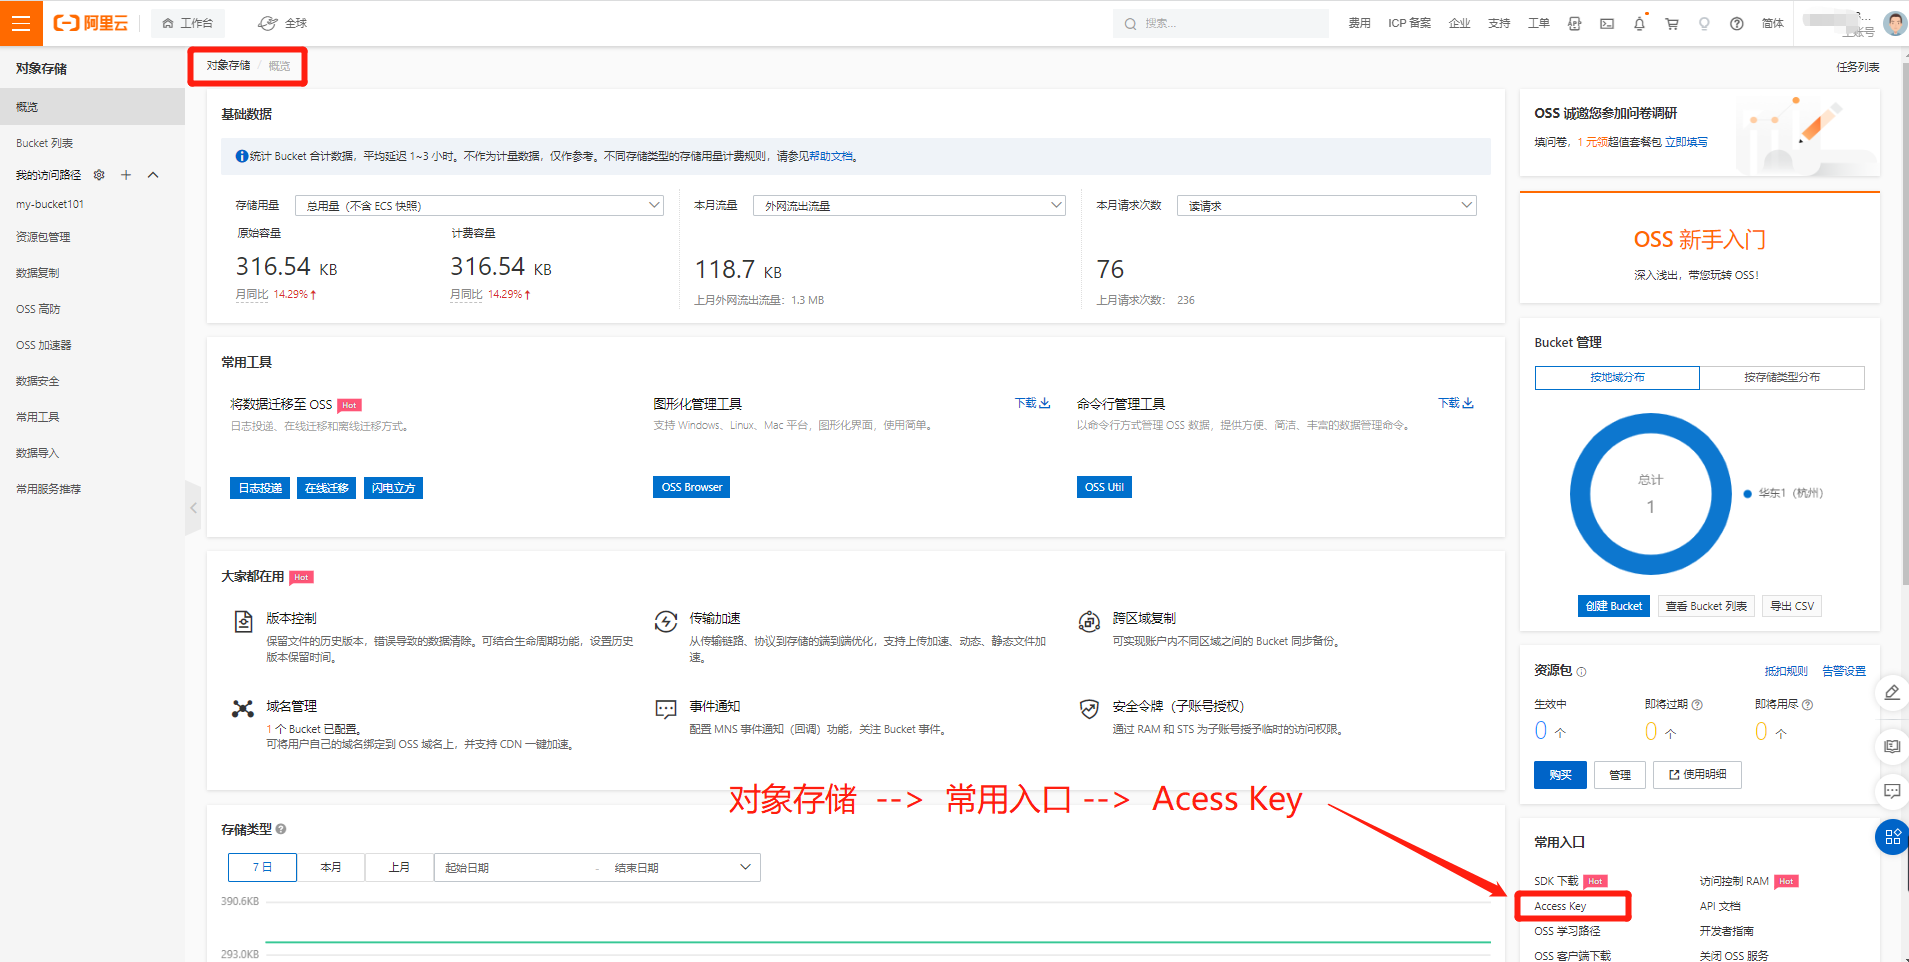
Task: Open the gear settings next to 我的访问路径
Action: [99, 175]
